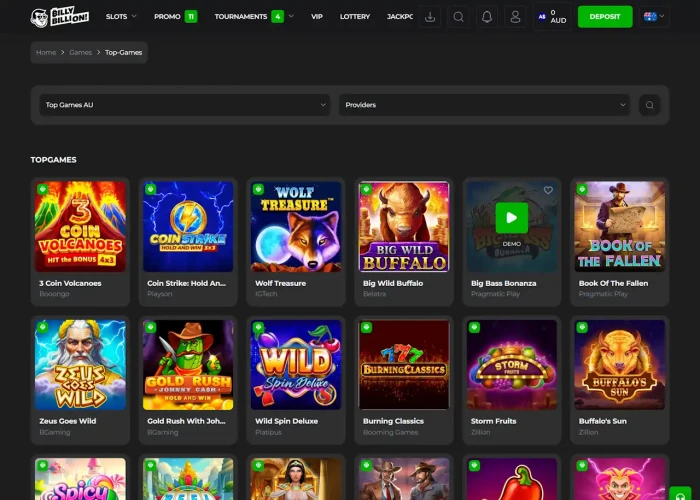The width and height of the screenshot is (700, 500).
Task: Open Wolf Treasure thumbnail
Action: [296, 226]
